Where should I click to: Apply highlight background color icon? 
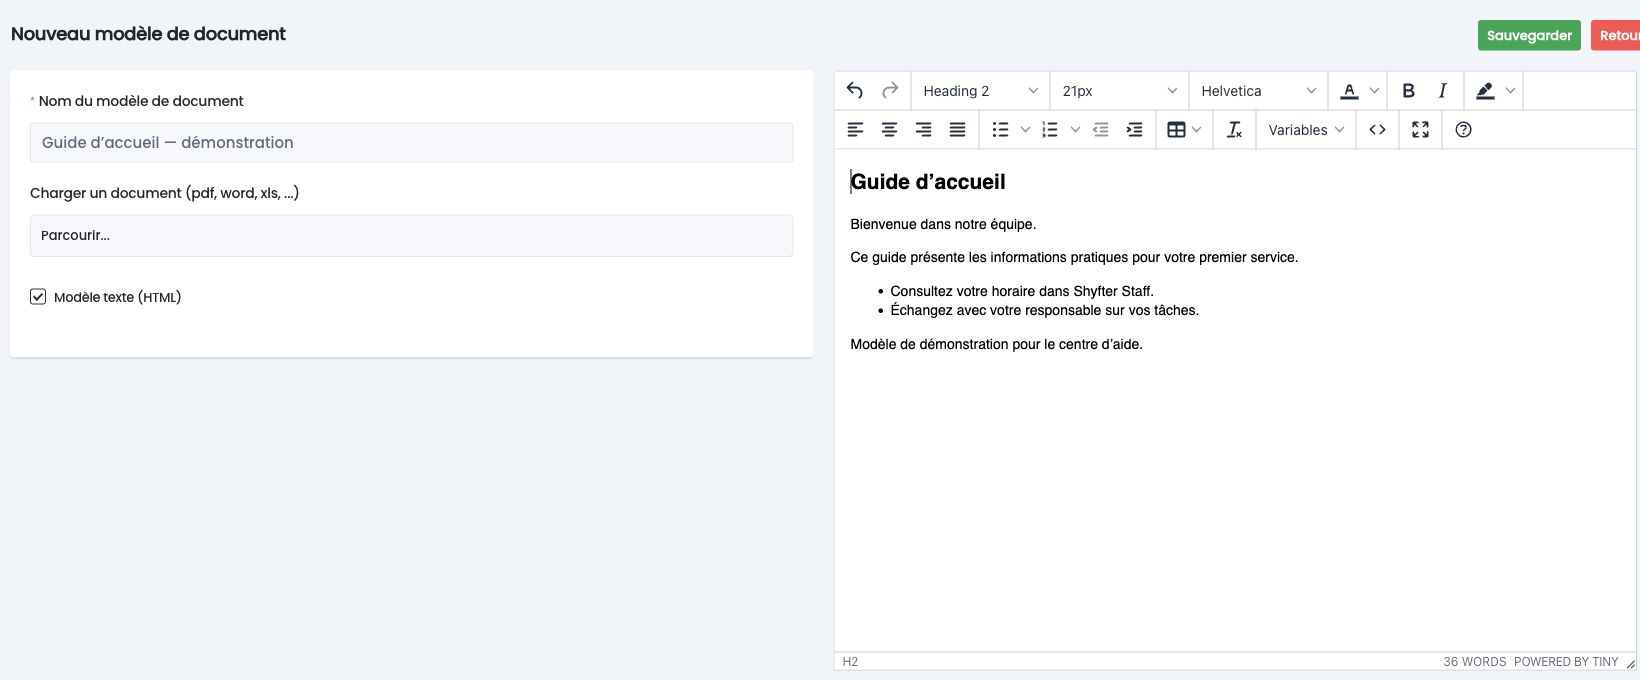1485,90
